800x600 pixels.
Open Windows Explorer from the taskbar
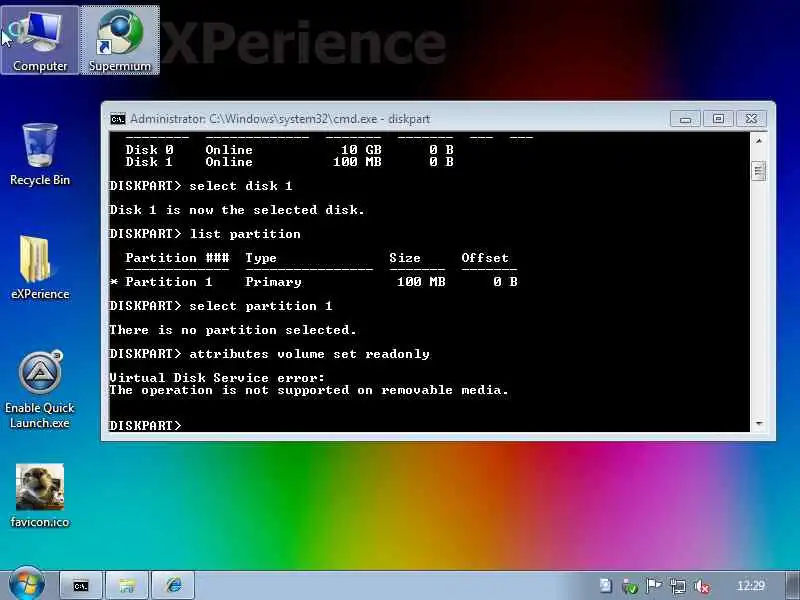coord(127,585)
